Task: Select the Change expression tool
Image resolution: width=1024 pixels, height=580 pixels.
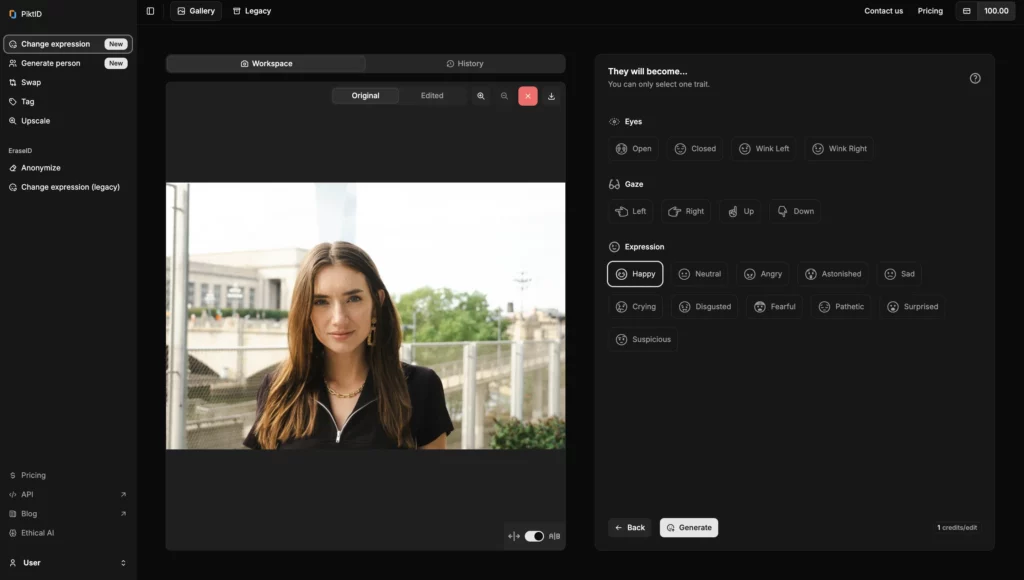Action: [x=55, y=43]
